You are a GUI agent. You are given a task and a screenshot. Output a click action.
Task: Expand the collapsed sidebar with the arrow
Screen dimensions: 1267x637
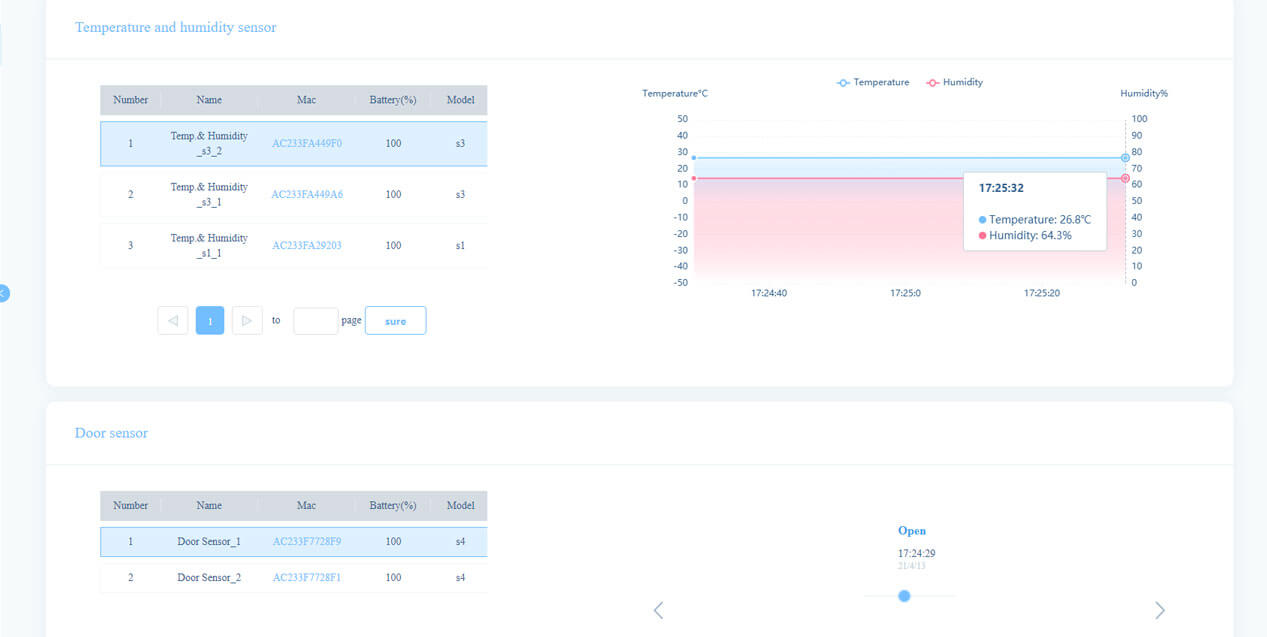pyautogui.click(x=4, y=293)
